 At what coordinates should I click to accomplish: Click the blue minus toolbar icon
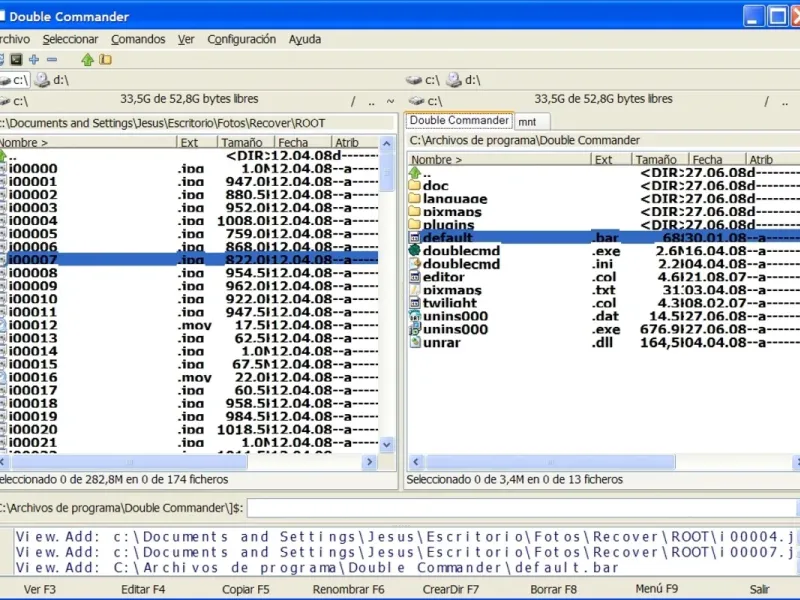point(52,60)
